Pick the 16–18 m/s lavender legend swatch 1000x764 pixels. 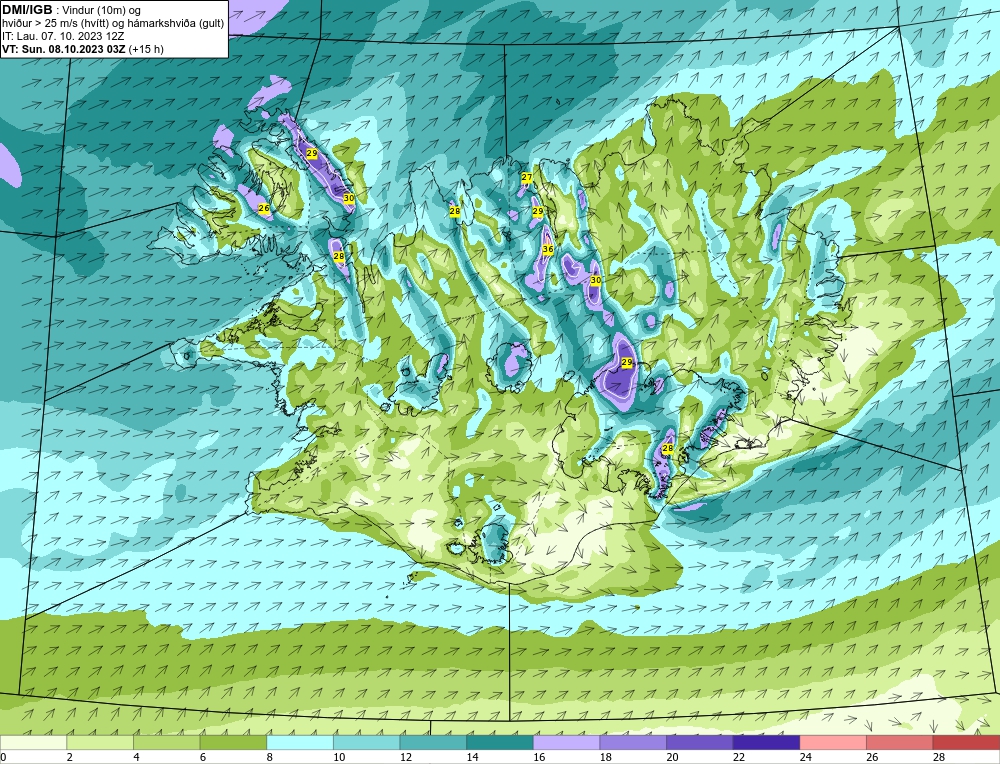click(566, 742)
